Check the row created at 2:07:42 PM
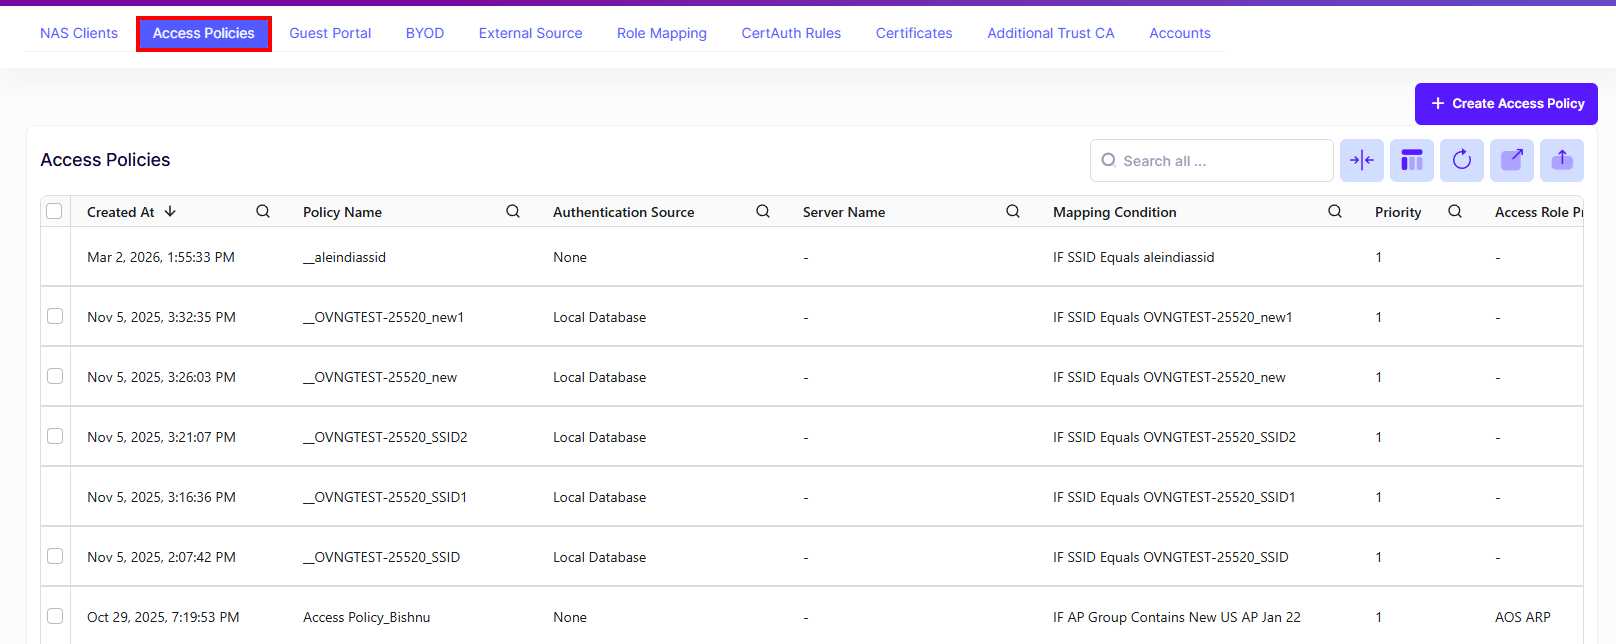Screen dimensions: 1616x644 (55, 556)
